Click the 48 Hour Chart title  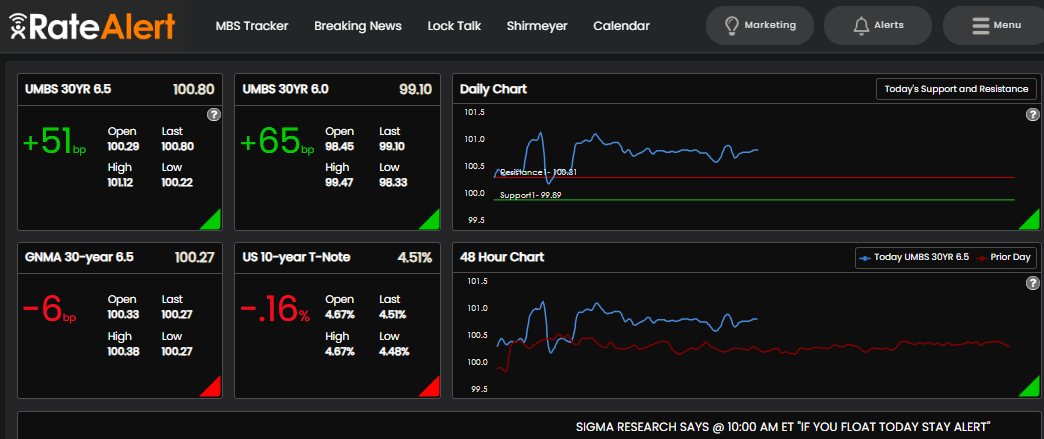coord(502,257)
